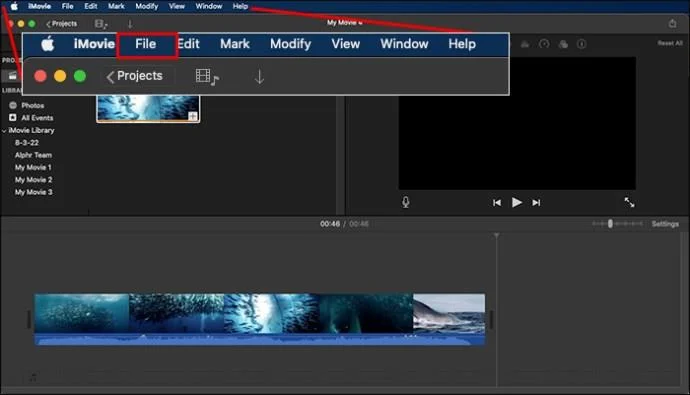Open the Modify menu in the real macOS menu bar
This screenshot has width=690, height=395.
click(x=147, y=6)
